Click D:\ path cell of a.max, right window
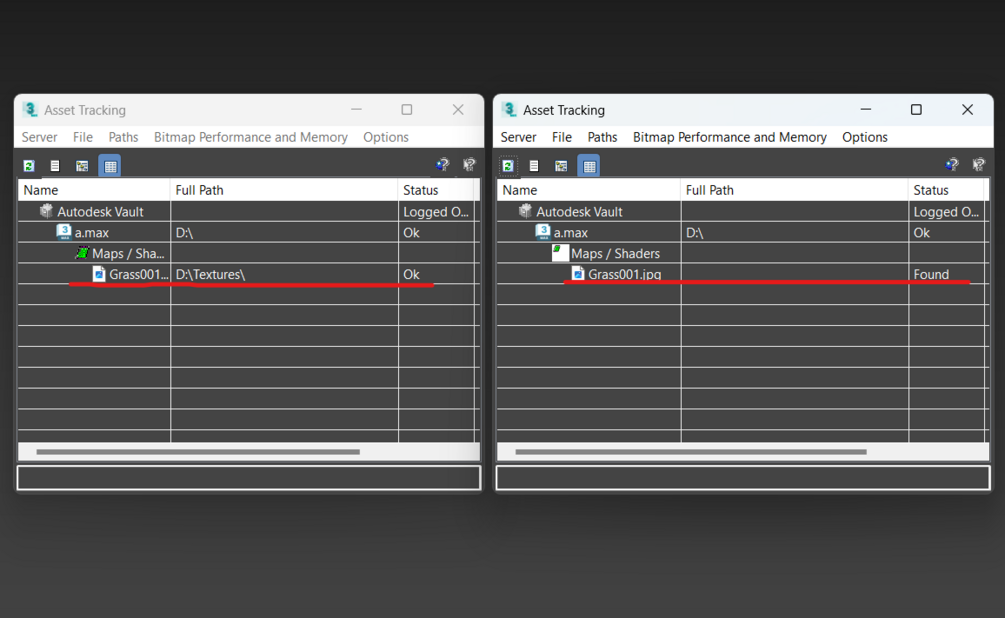1005x618 pixels. point(794,232)
